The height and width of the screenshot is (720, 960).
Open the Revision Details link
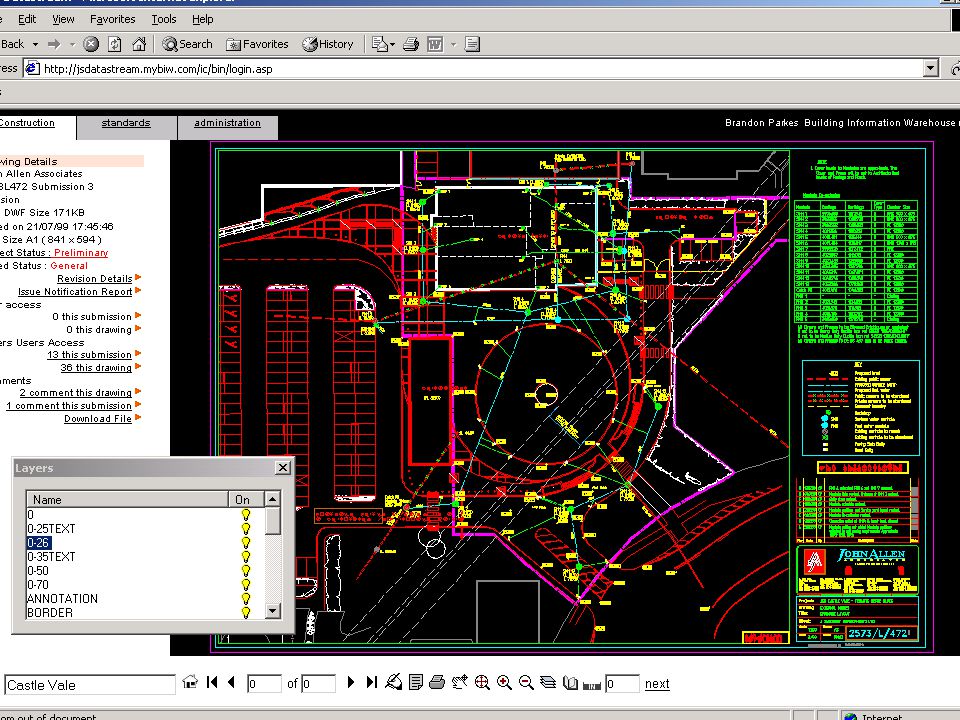(95, 279)
